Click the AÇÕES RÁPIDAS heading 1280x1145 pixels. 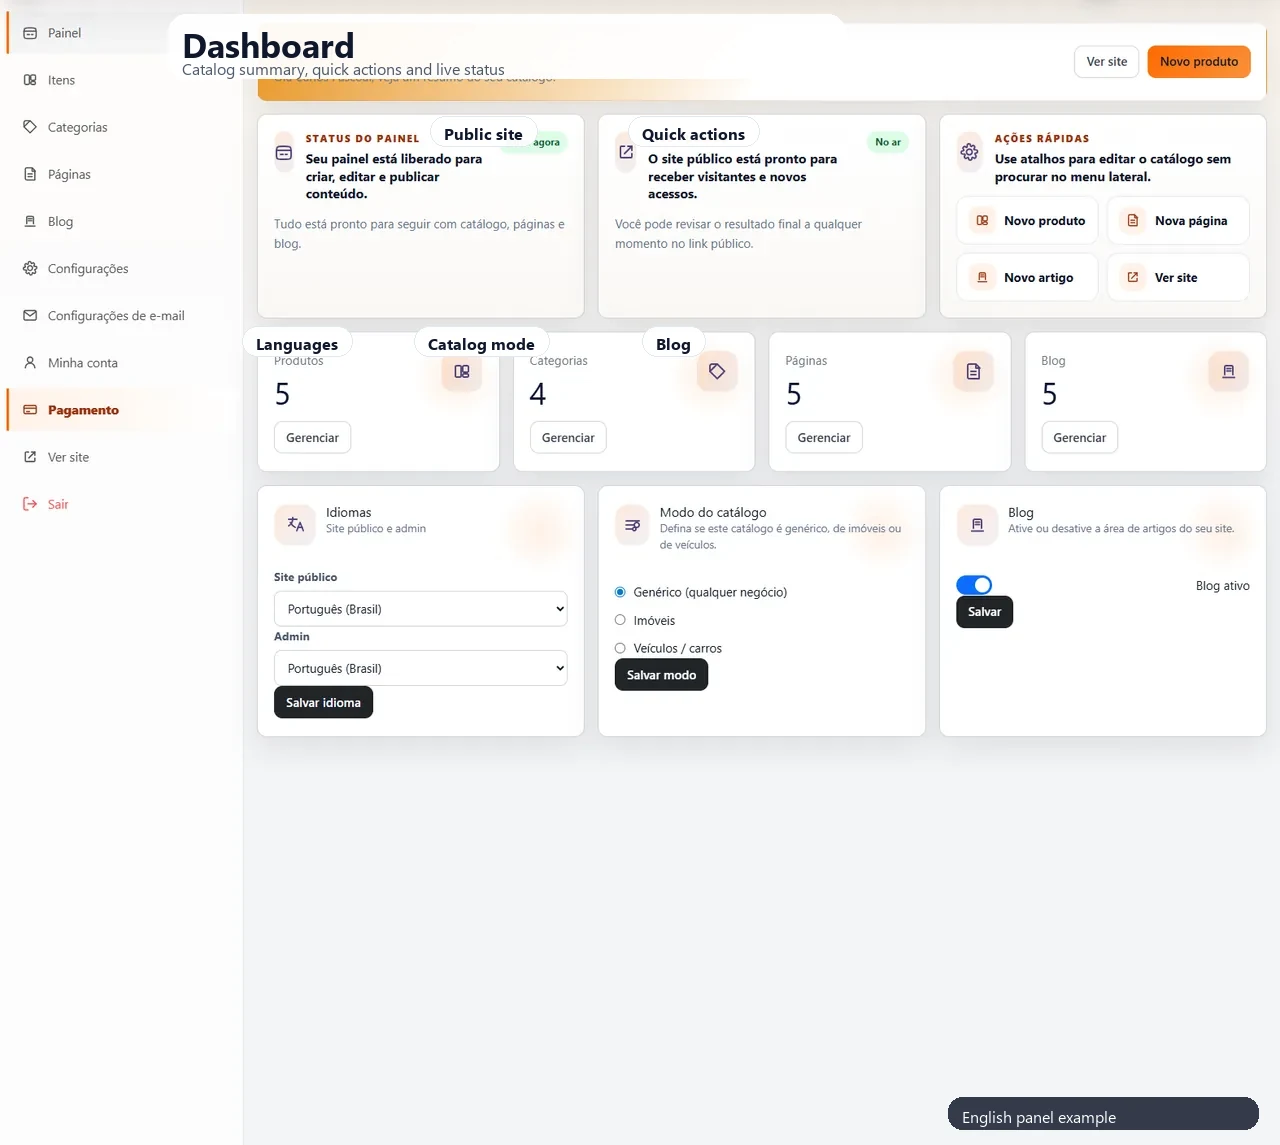[x=1042, y=139]
